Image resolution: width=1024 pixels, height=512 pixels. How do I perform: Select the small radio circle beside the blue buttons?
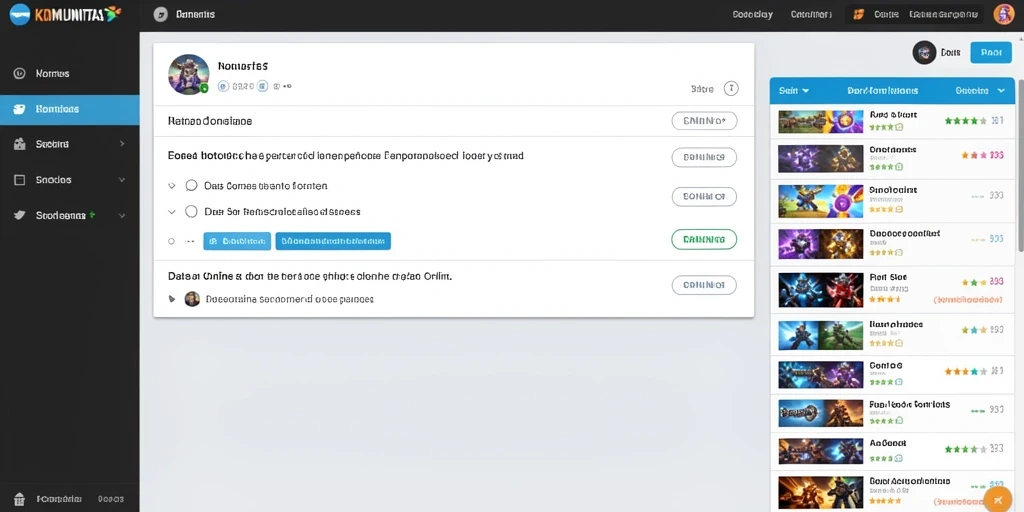pyautogui.click(x=172, y=241)
